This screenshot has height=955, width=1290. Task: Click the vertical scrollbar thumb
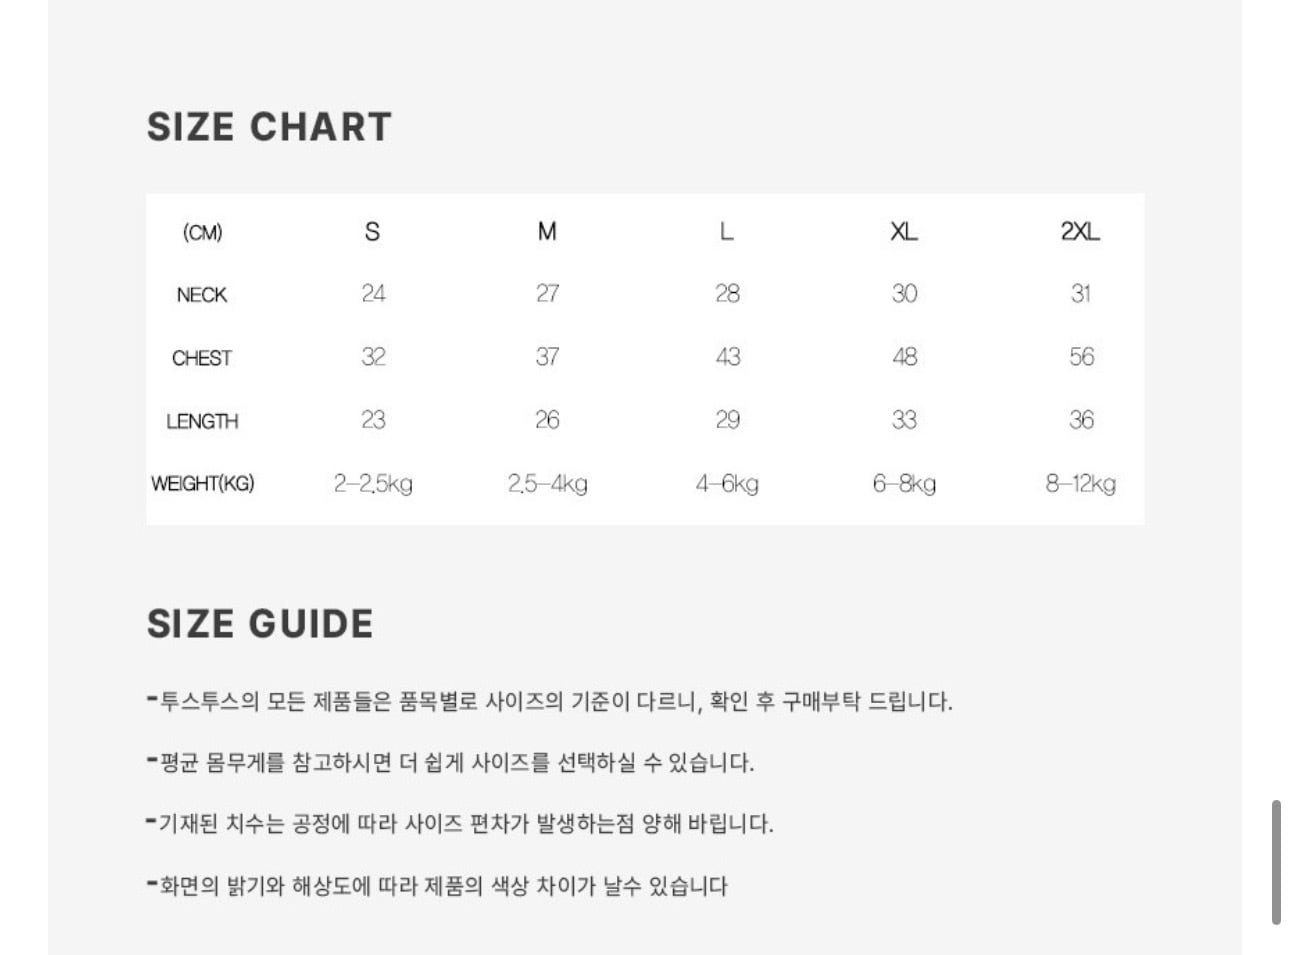1276,862
